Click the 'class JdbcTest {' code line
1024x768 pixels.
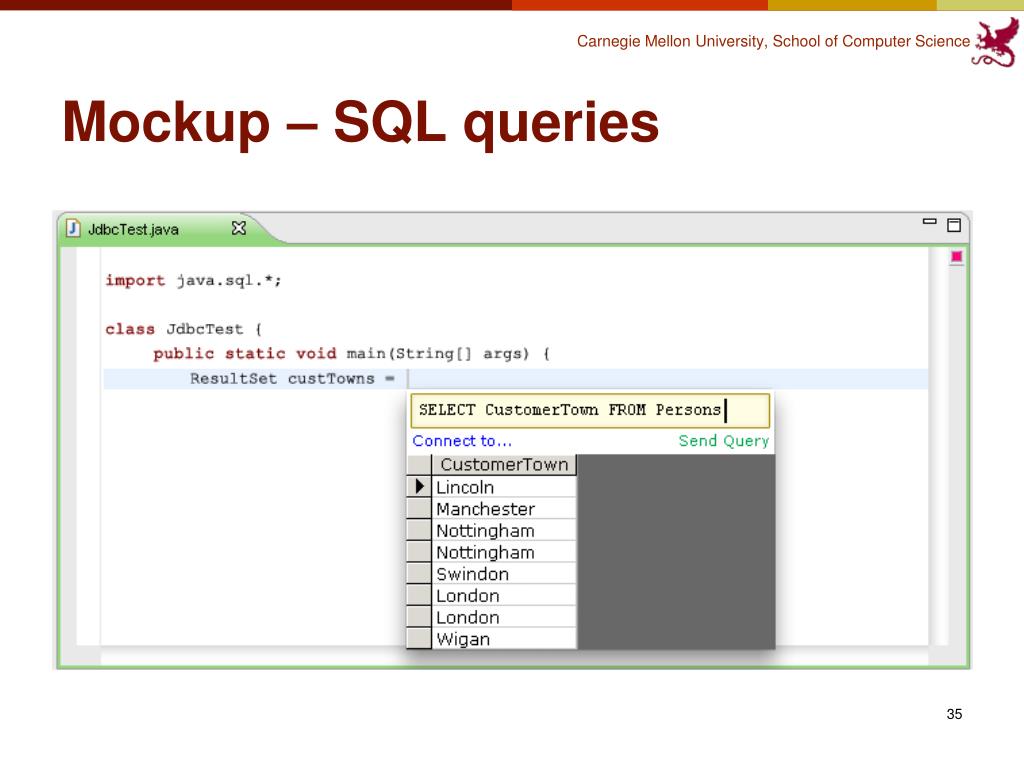click(x=184, y=328)
